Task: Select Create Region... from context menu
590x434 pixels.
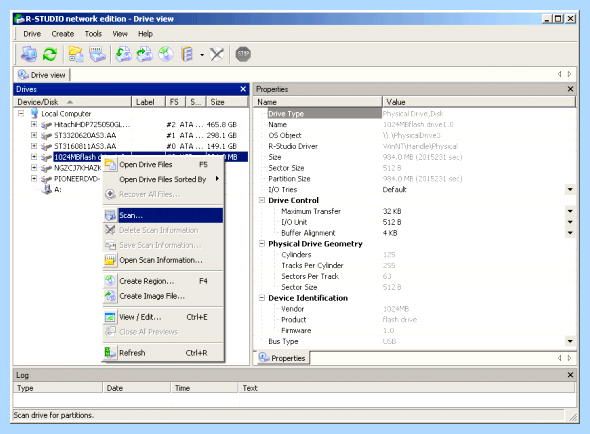Action: [163, 281]
